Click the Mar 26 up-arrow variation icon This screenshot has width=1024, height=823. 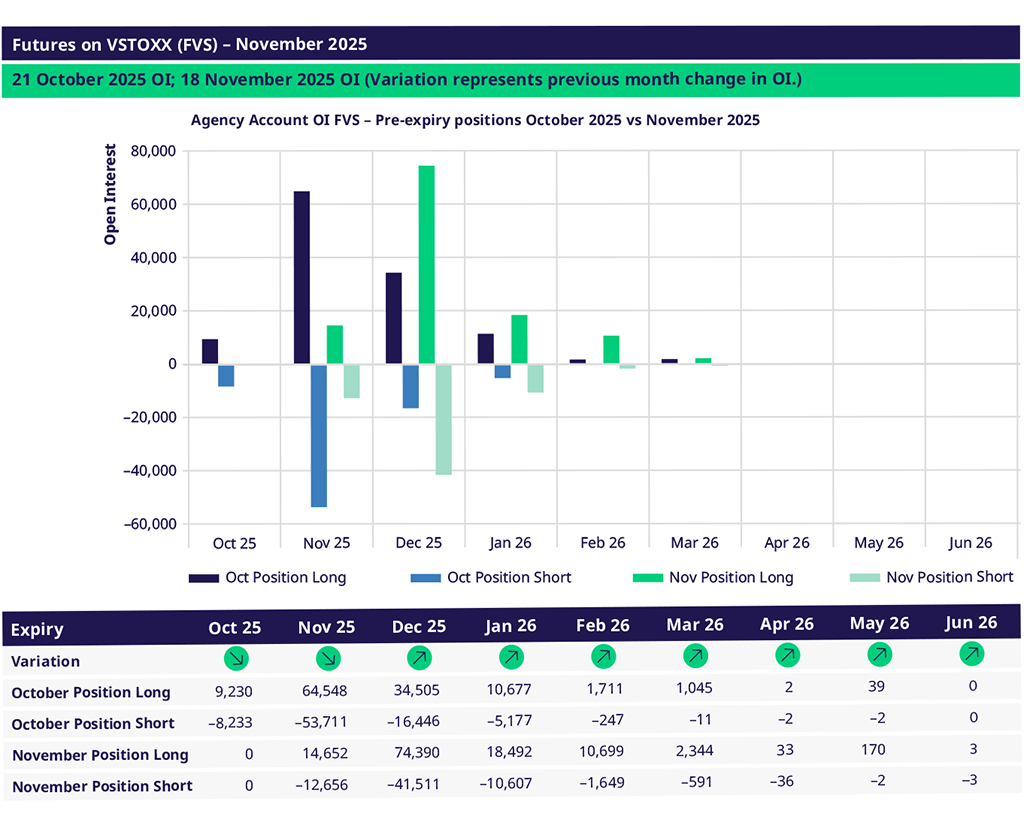(694, 657)
